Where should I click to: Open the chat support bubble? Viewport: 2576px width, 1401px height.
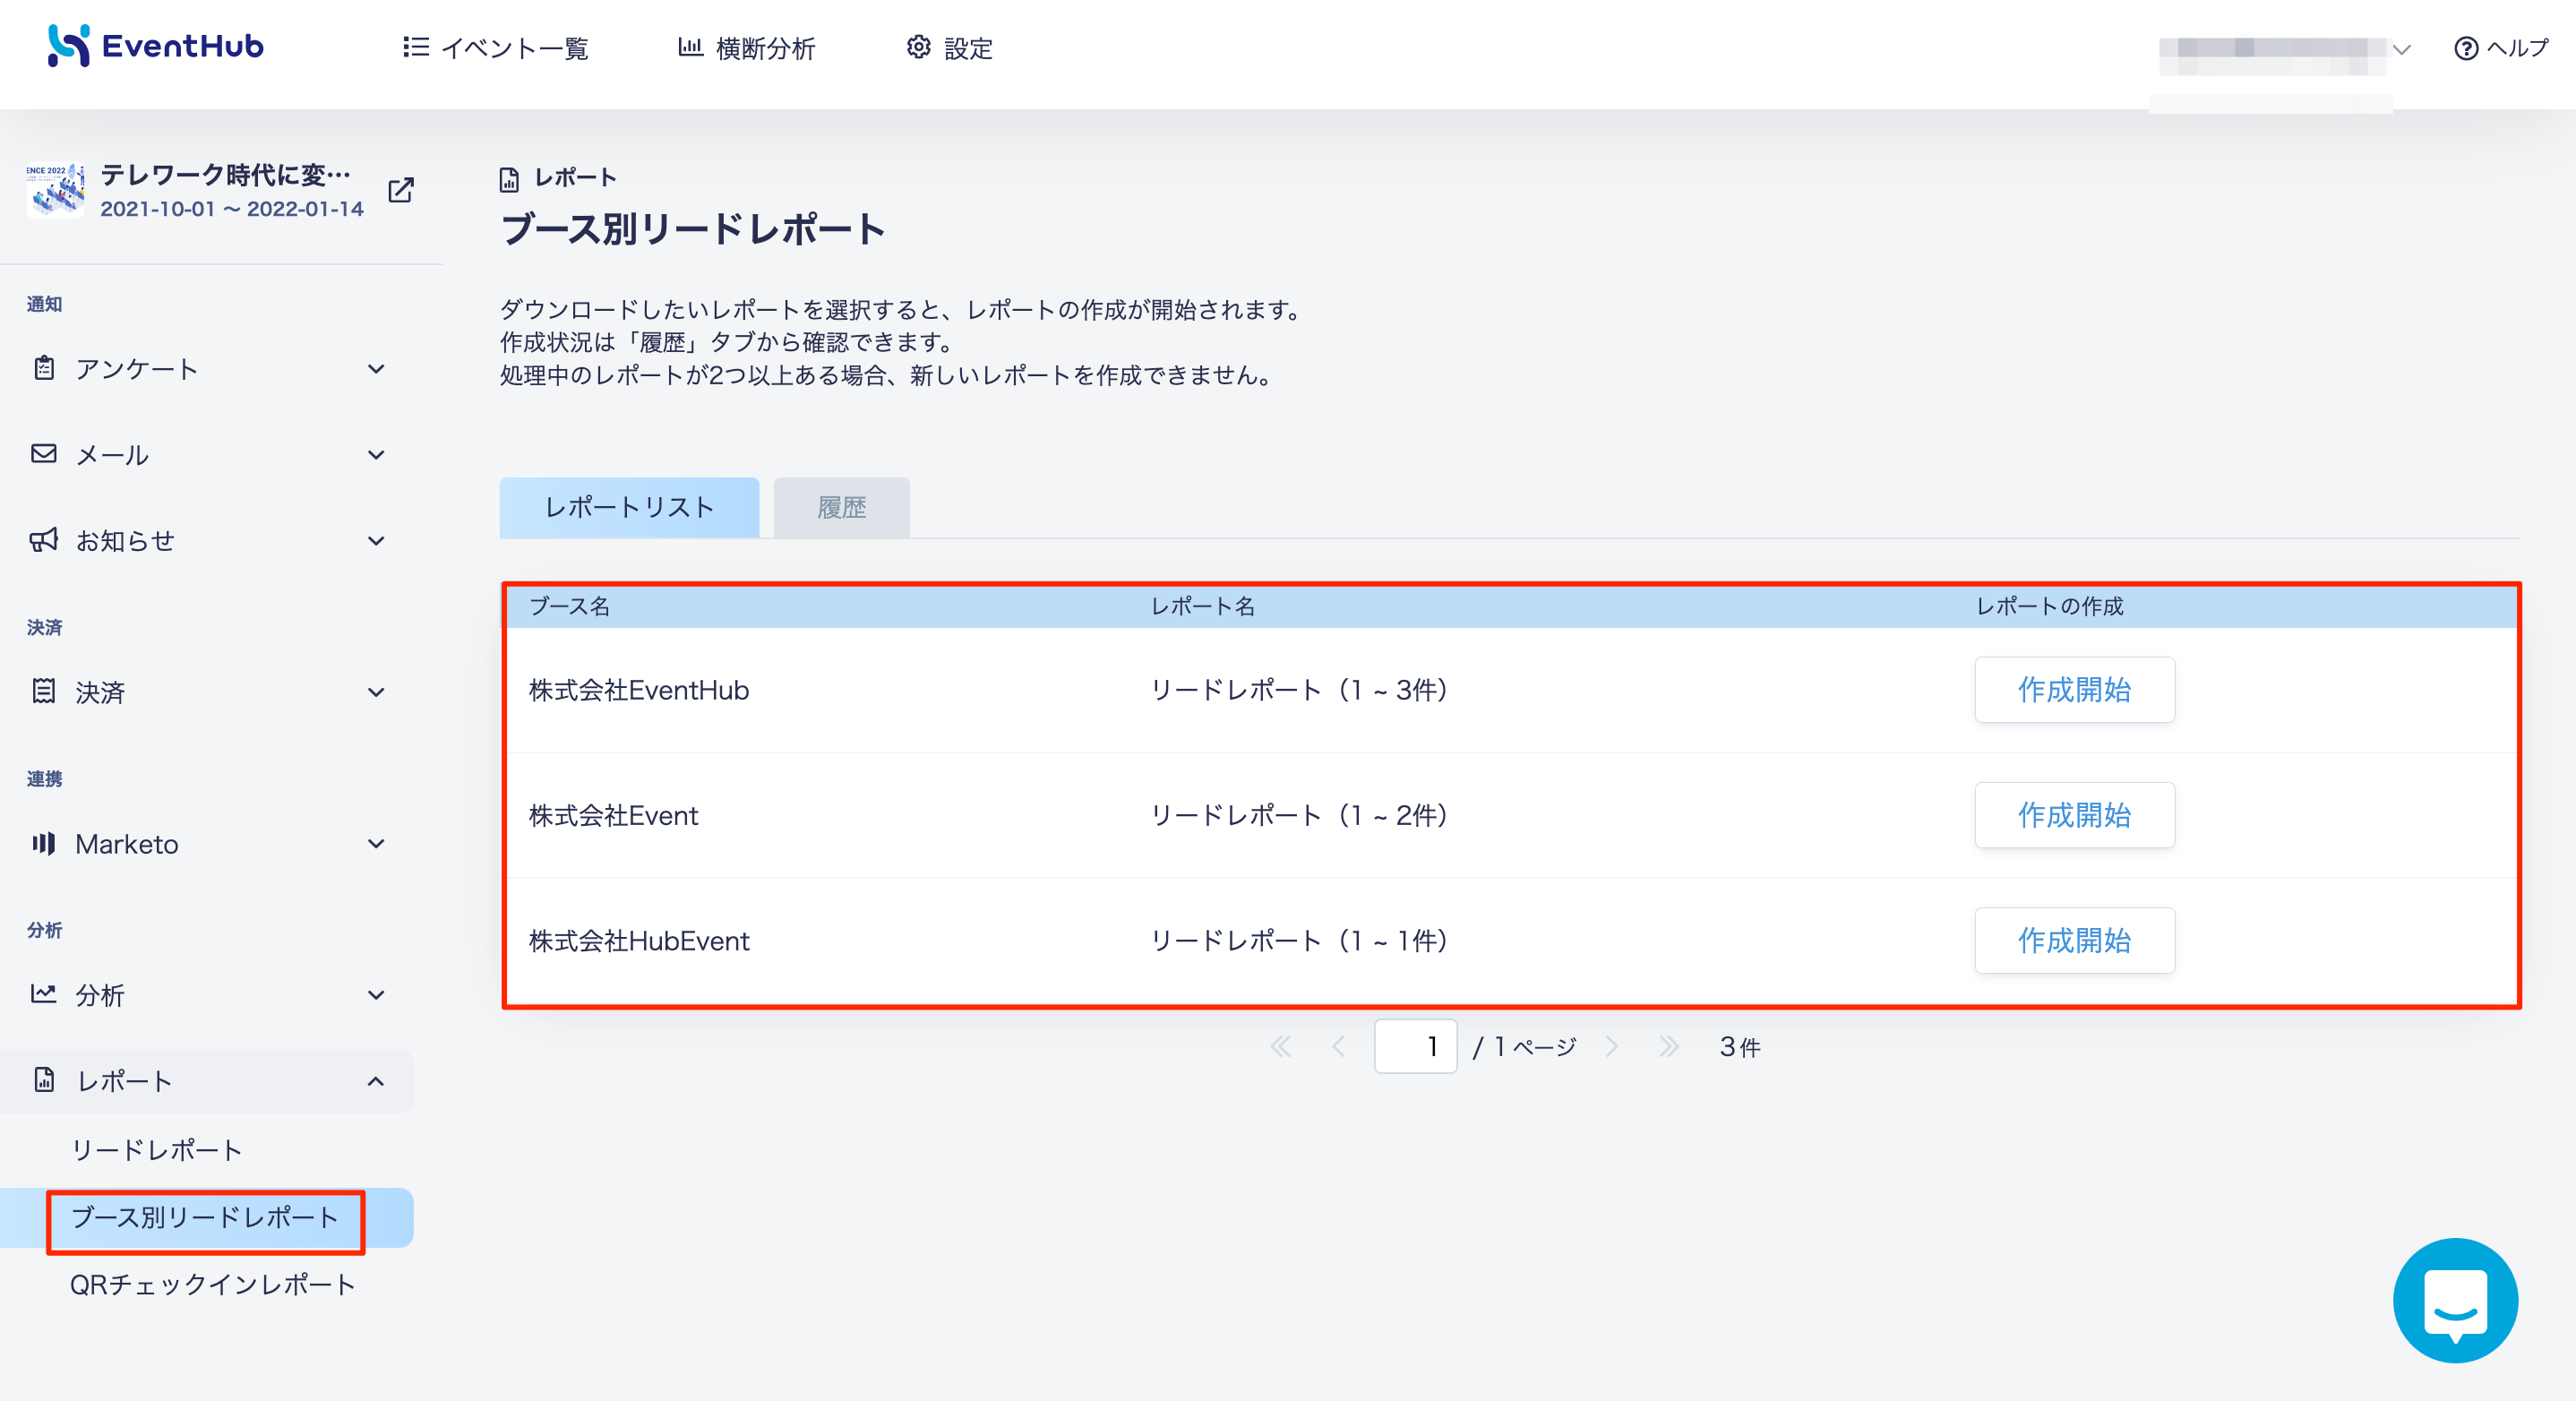[x=2455, y=1300]
